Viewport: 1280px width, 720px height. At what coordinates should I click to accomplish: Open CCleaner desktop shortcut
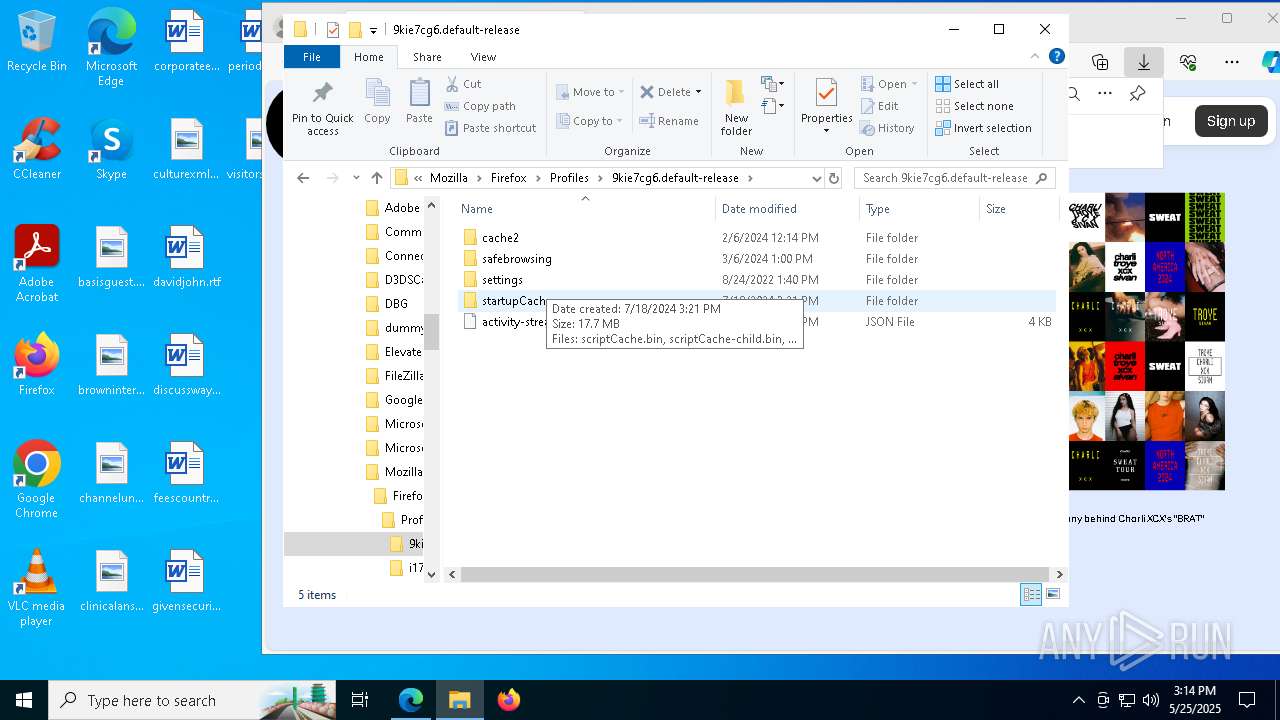(37, 150)
